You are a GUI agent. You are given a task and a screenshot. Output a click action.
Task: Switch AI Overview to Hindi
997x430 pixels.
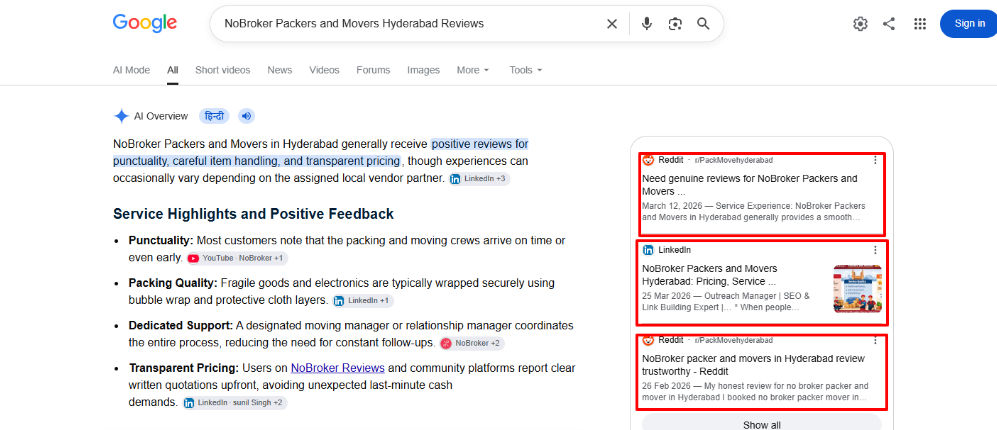point(214,116)
